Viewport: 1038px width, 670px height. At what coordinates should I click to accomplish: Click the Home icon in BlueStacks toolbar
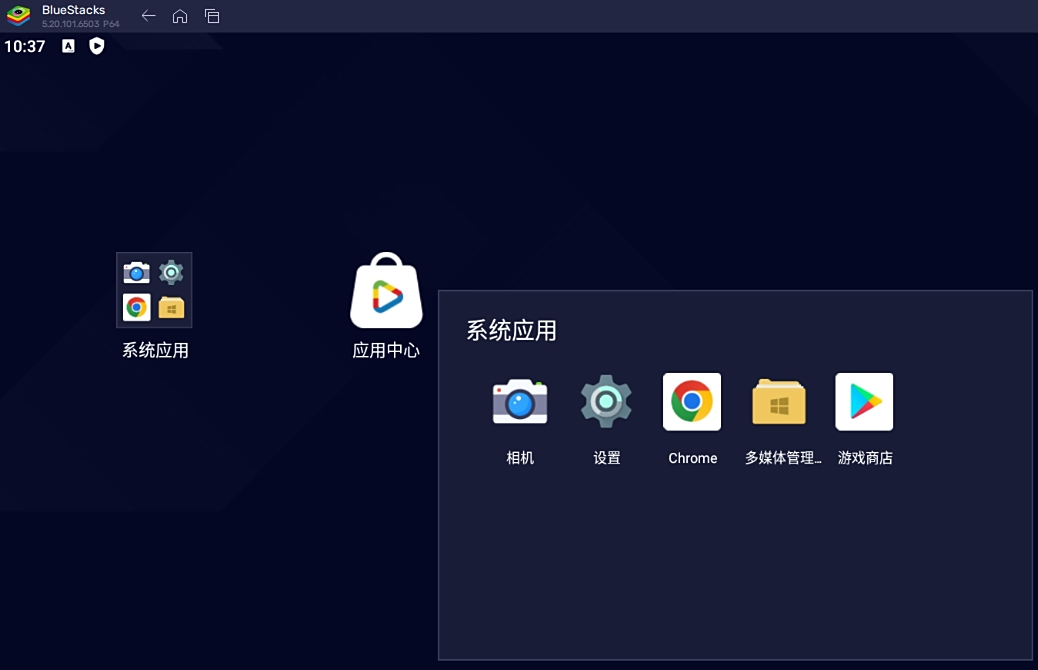click(180, 16)
